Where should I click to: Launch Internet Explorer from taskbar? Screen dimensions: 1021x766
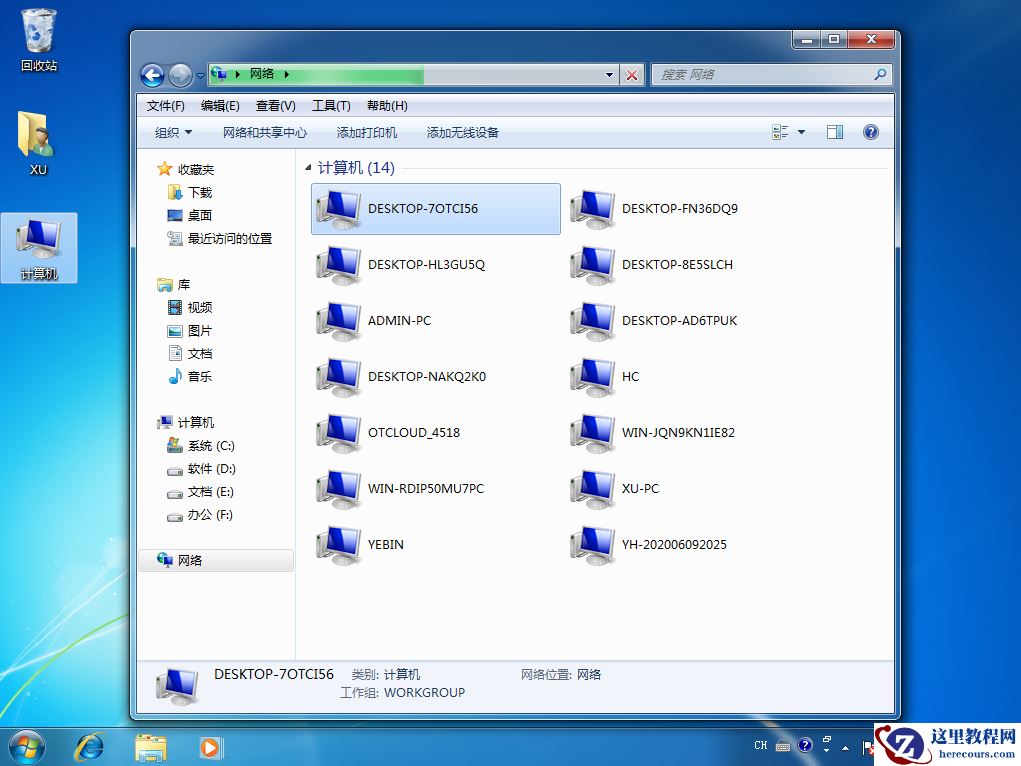(90, 746)
